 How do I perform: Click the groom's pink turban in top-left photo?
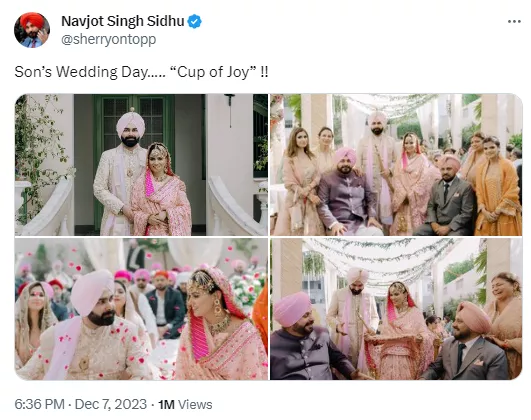(x=130, y=123)
